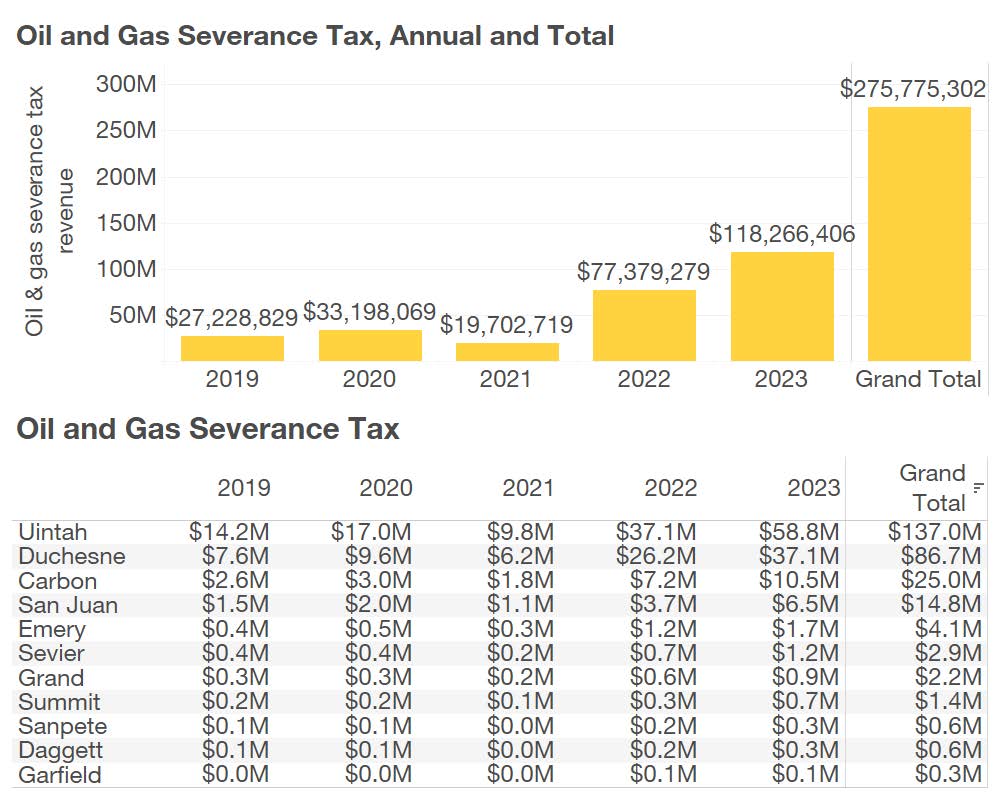
Task: Click the Grand Total column header text
Action: (x=931, y=486)
